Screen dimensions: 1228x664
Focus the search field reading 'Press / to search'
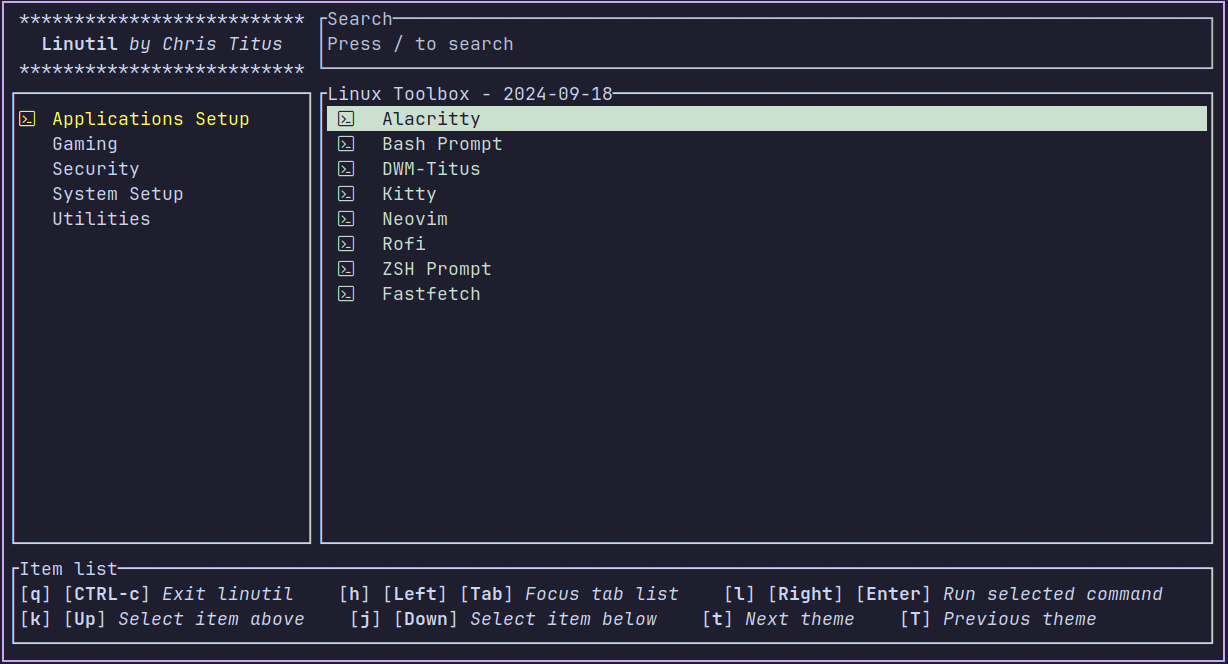pyautogui.click(x=767, y=44)
